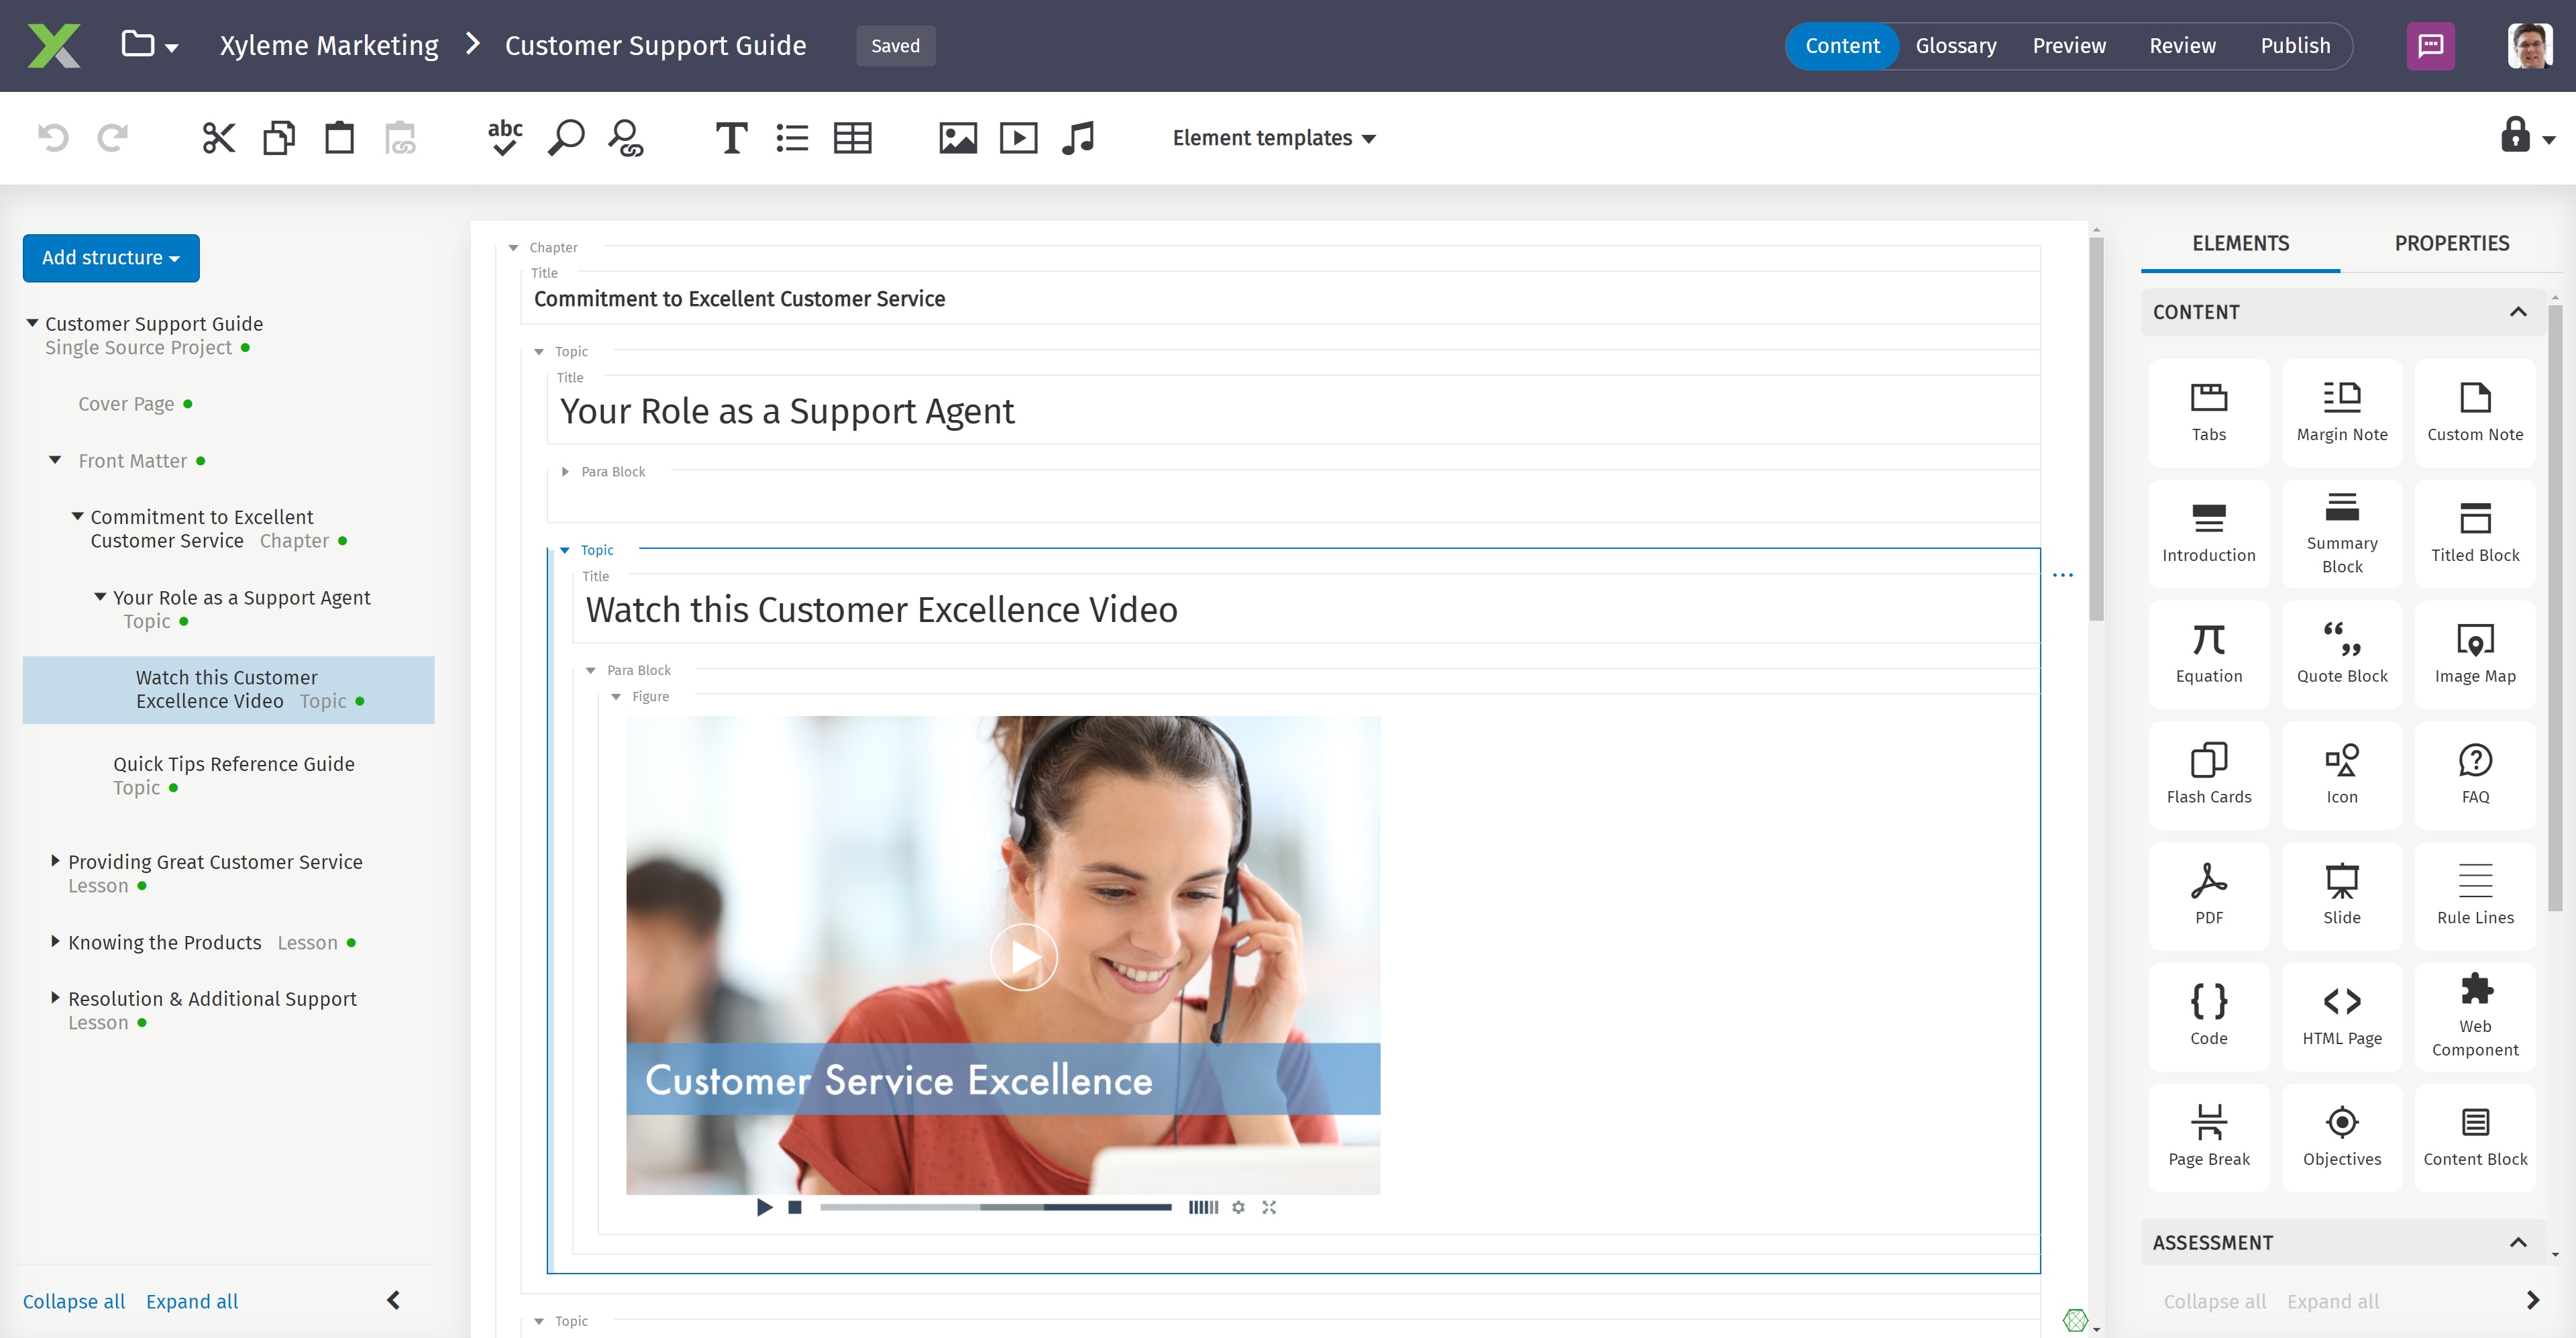Open the Add structure menu
The height and width of the screenshot is (1338, 2576).
click(x=111, y=257)
